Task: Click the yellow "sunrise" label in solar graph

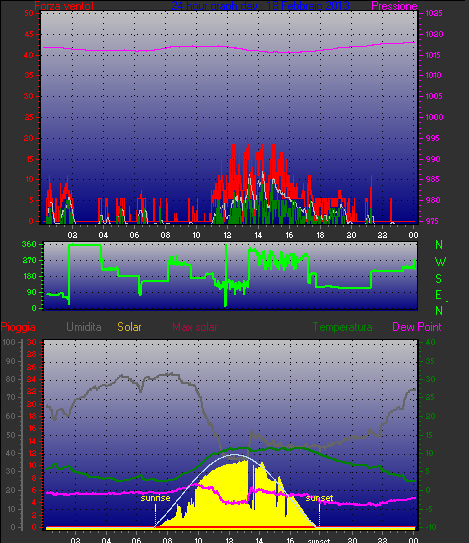Action: [x=155, y=498]
